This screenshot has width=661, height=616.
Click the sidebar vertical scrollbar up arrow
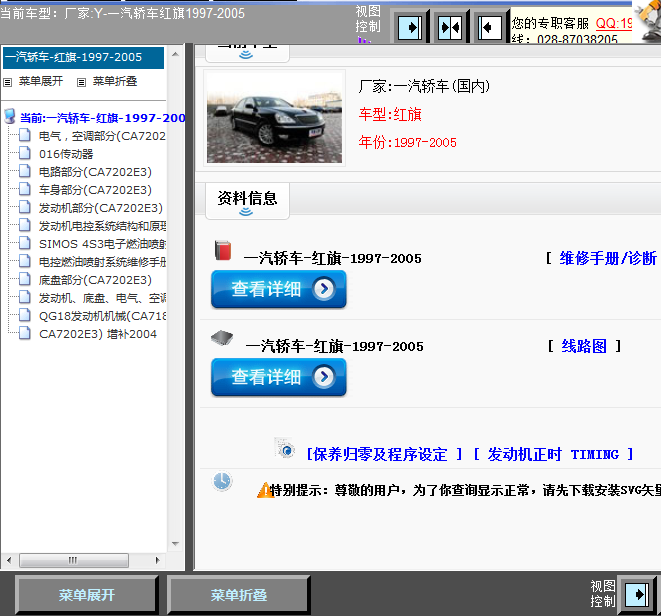coord(175,54)
